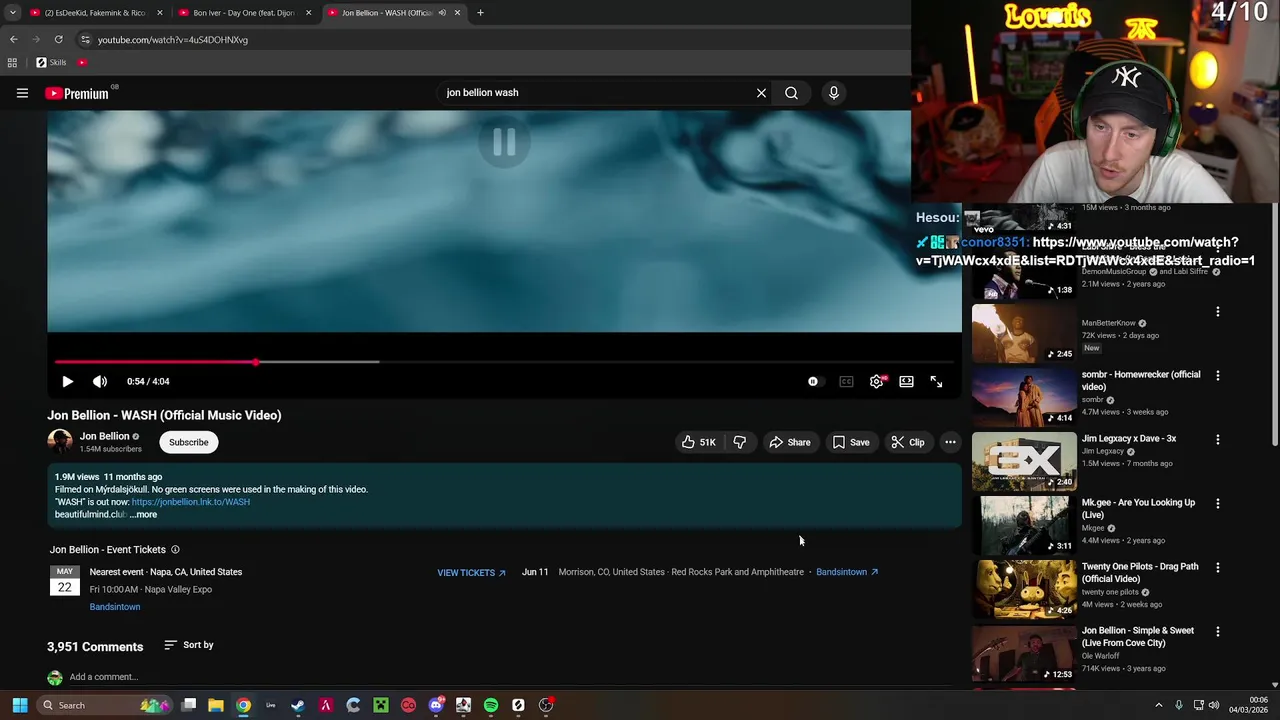Image resolution: width=1280 pixels, height=720 pixels.
Task: Open options menu for Twenty One Pilots
Action: [x=1218, y=568]
